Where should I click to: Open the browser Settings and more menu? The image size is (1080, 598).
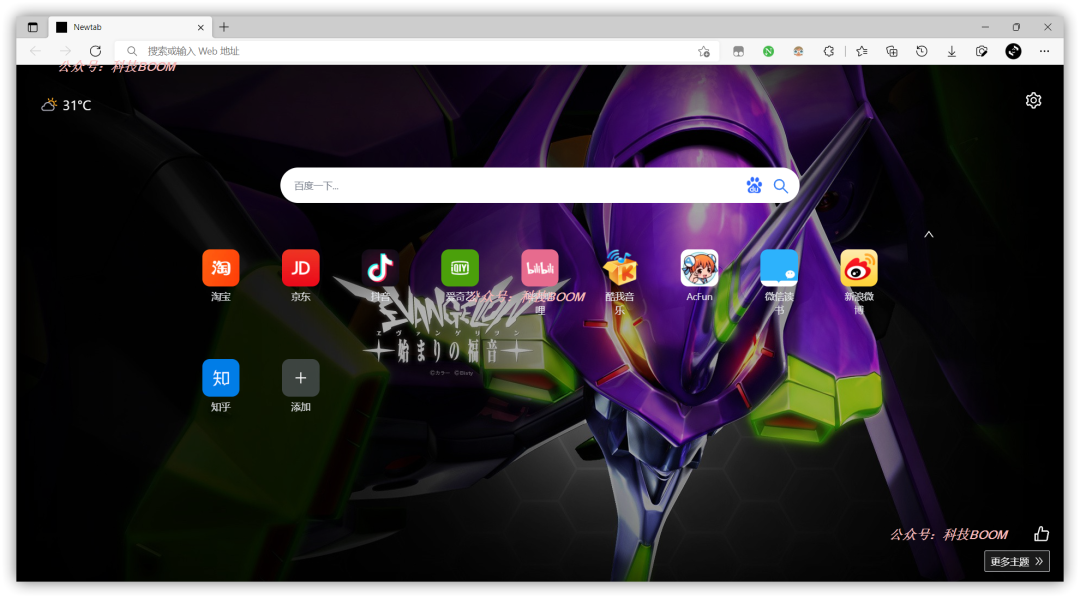(x=1044, y=51)
